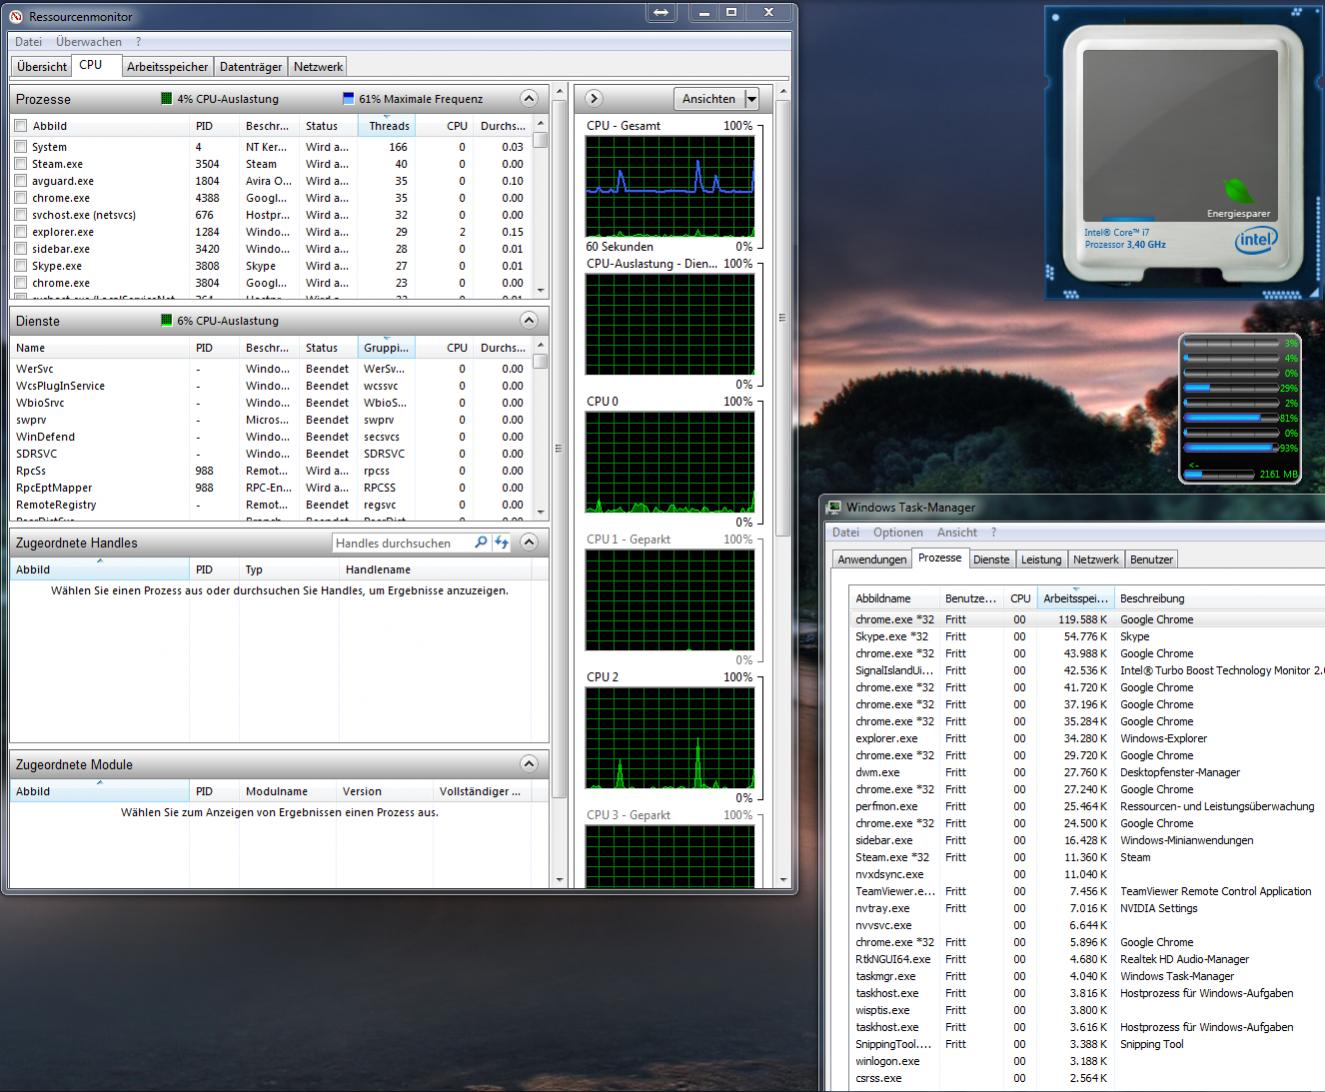Tick the avguard.exe process checkbox
This screenshot has width=1325, height=1092.
21,181
